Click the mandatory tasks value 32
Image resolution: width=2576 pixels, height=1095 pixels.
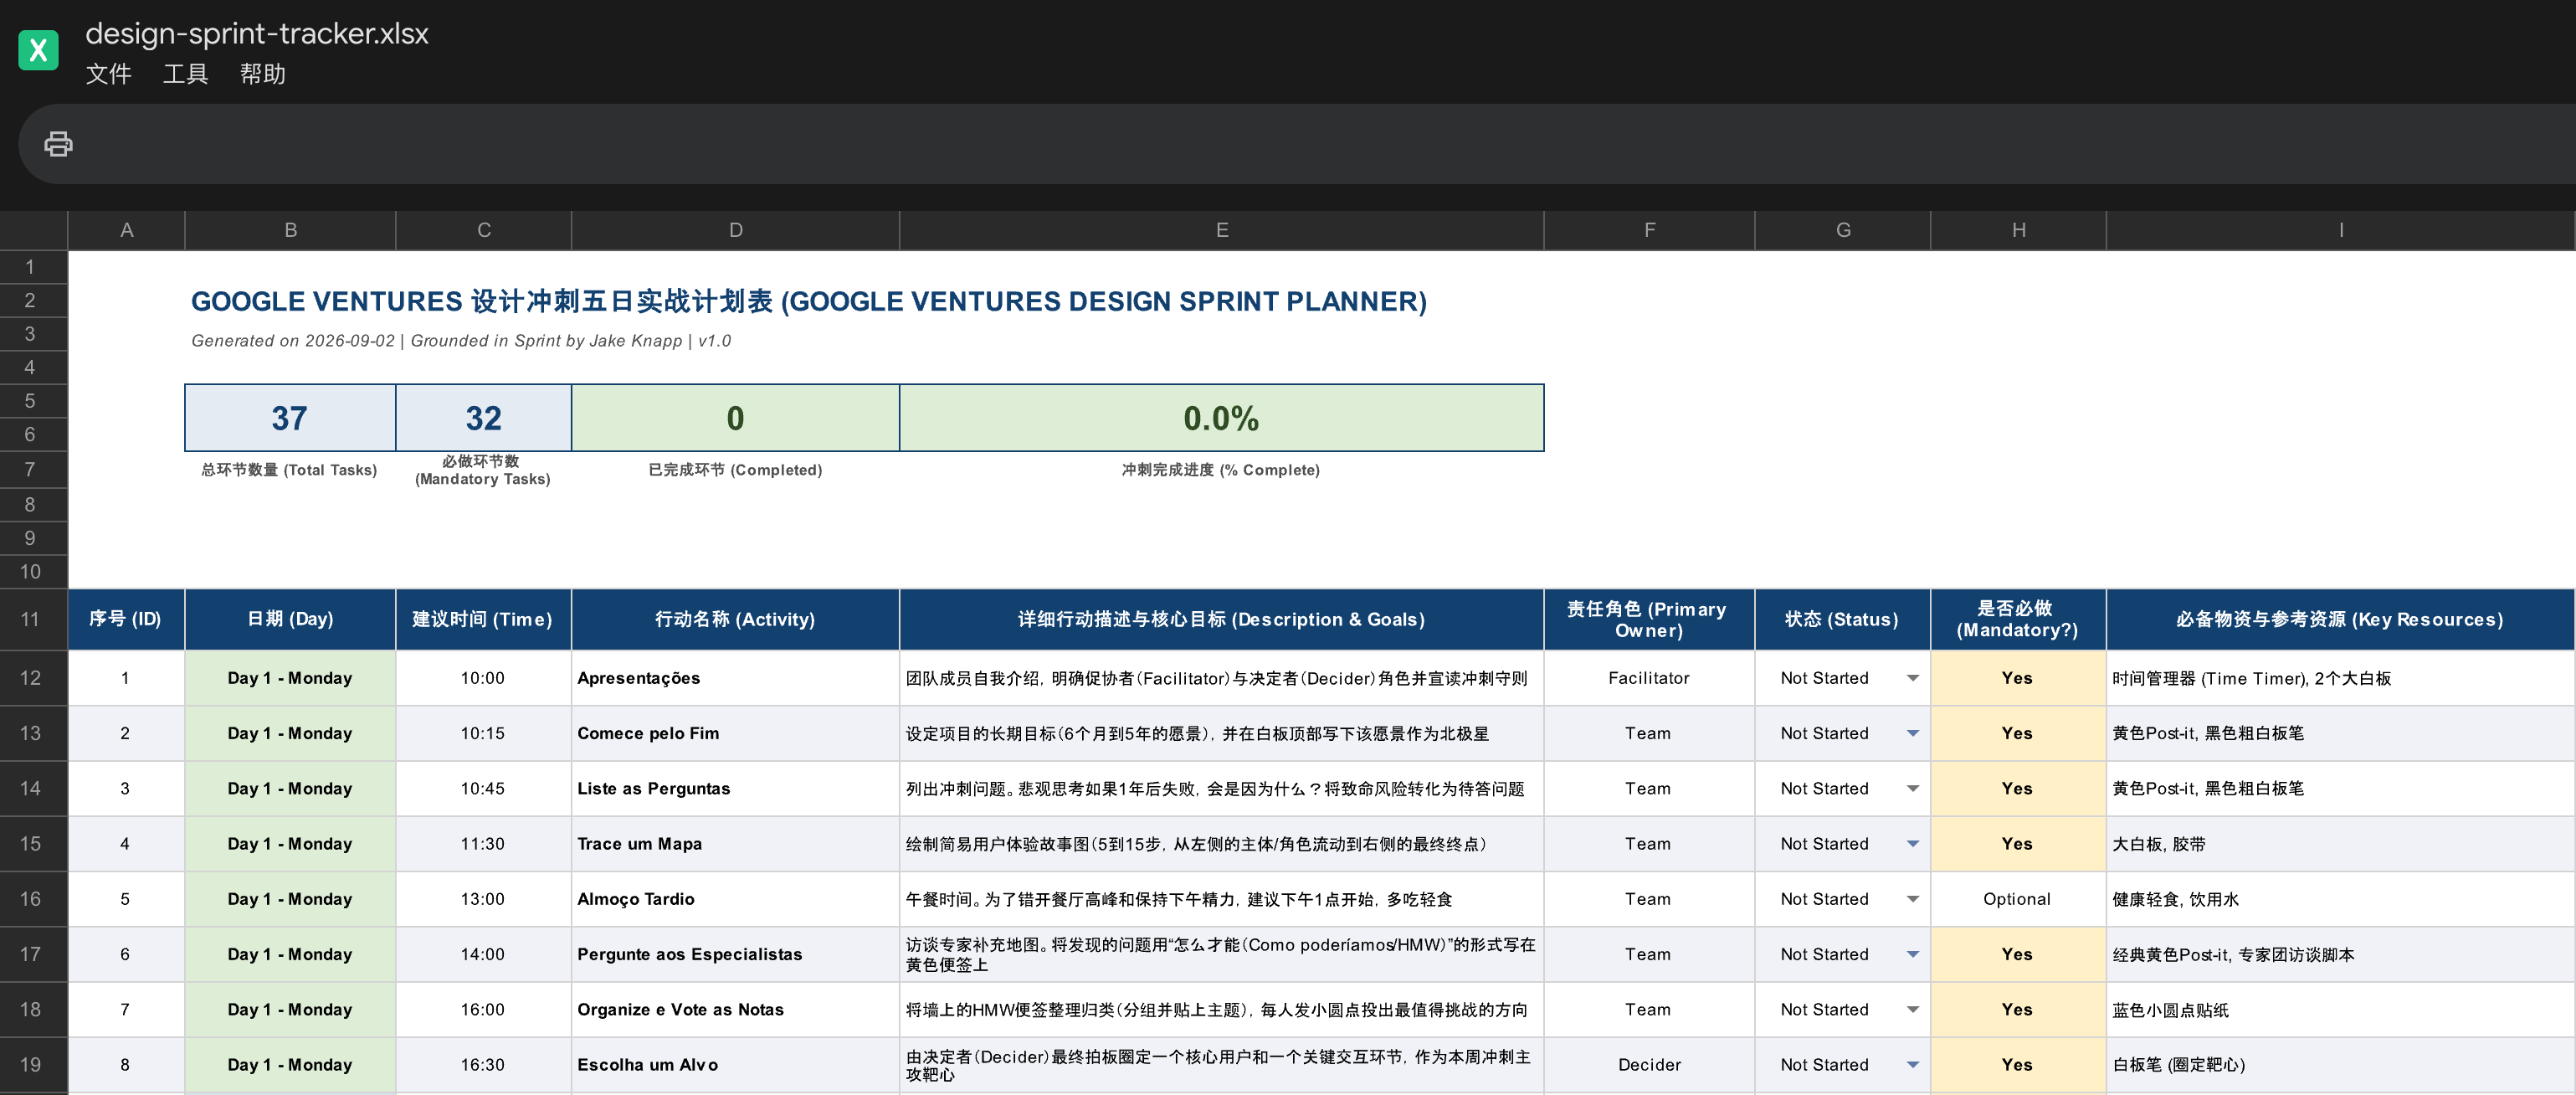(x=483, y=418)
